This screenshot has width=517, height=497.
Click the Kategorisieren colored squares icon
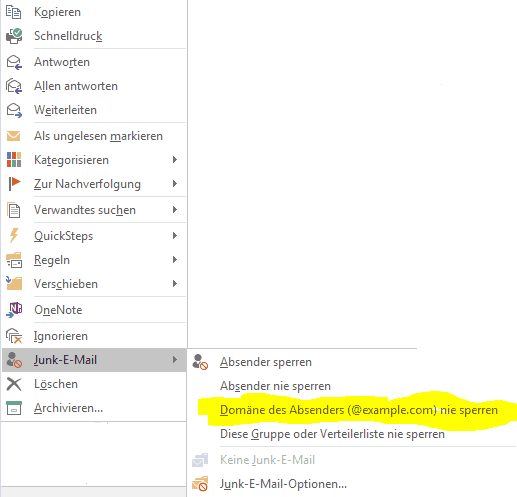14,160
